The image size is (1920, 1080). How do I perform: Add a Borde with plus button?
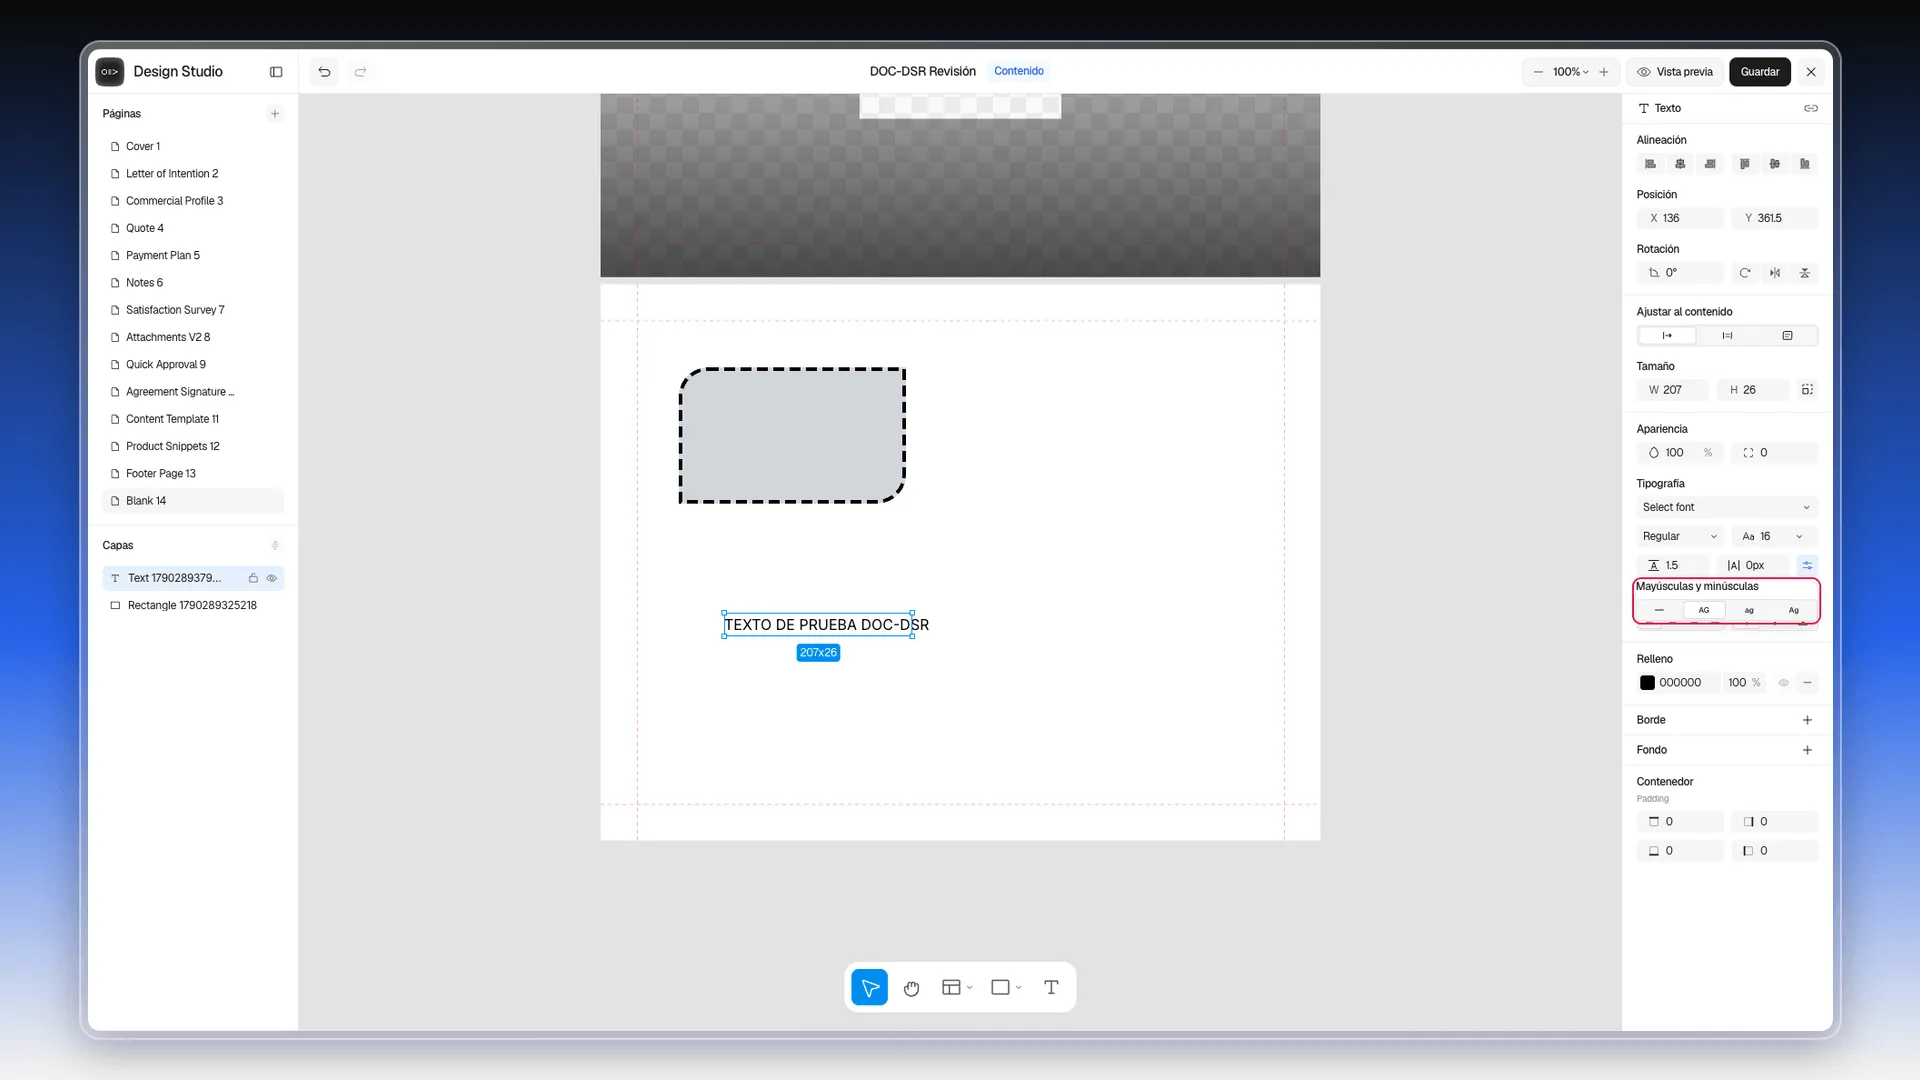1807,721
